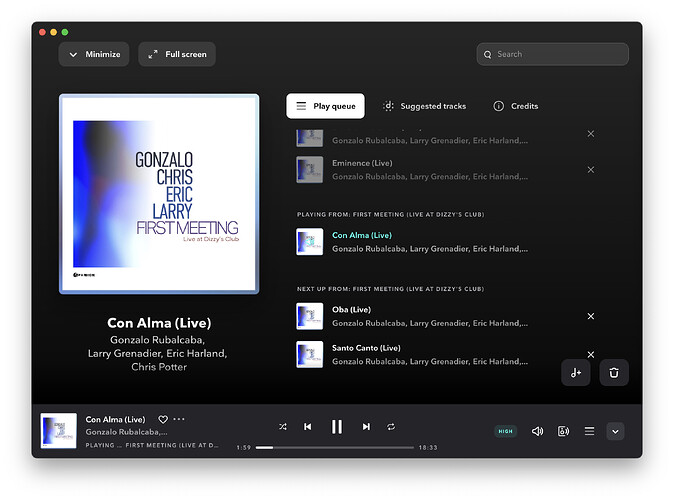Open the Credits tab
This screenshot has width=674, height=499.
[515, 106]
